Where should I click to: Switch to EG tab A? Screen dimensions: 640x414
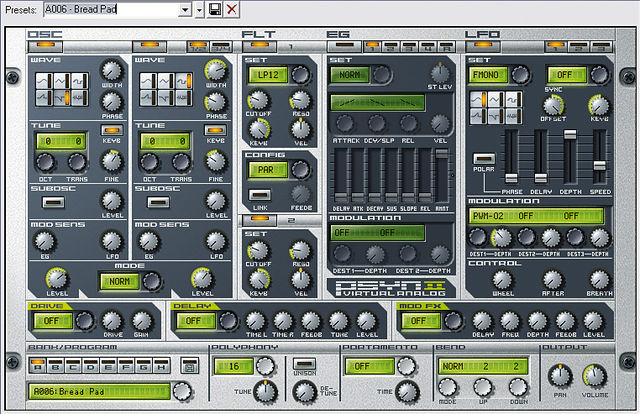point(447,47)
